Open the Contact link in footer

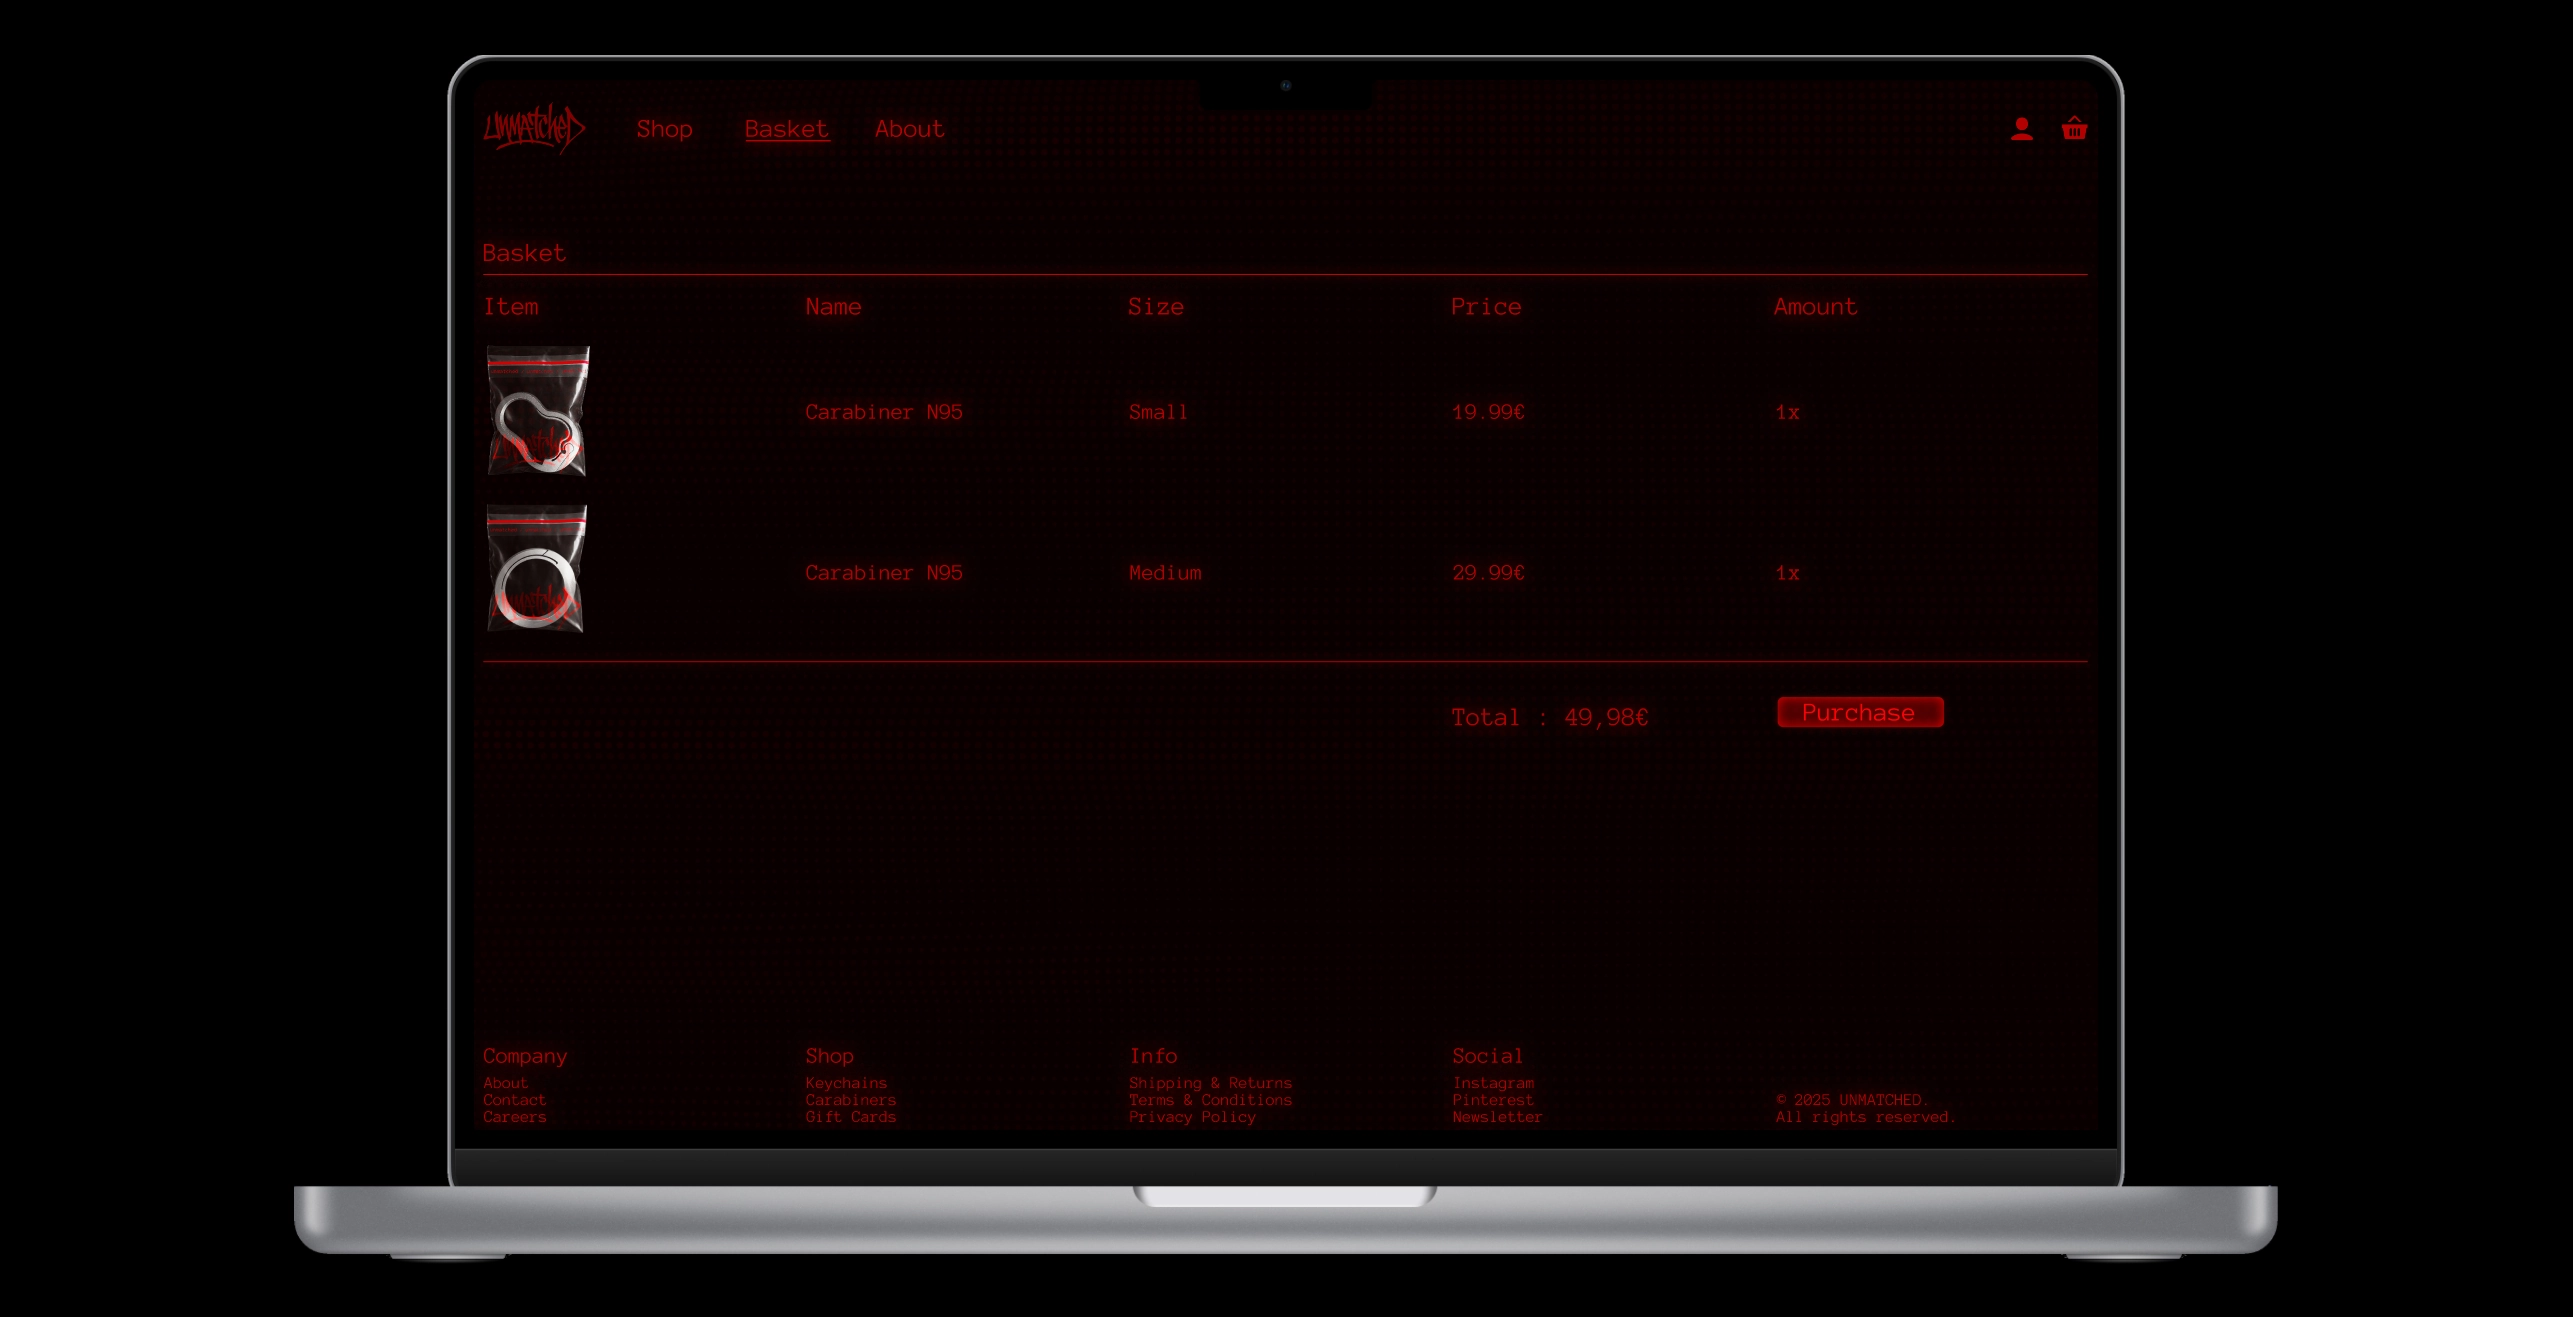pos(514,1099)
